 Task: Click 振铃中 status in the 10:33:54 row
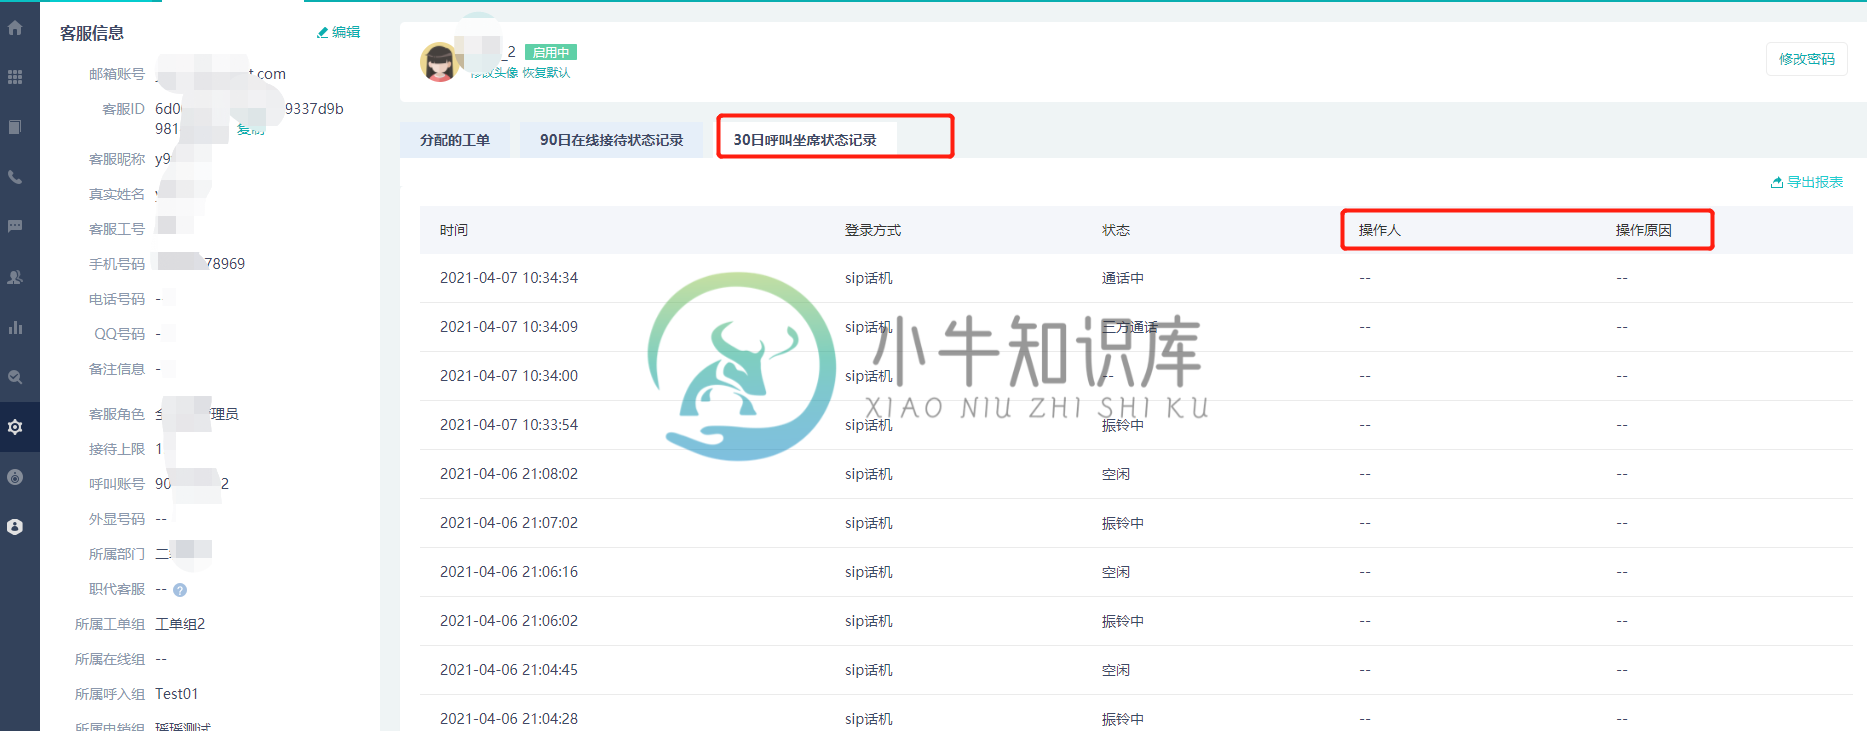point(1123,425)
